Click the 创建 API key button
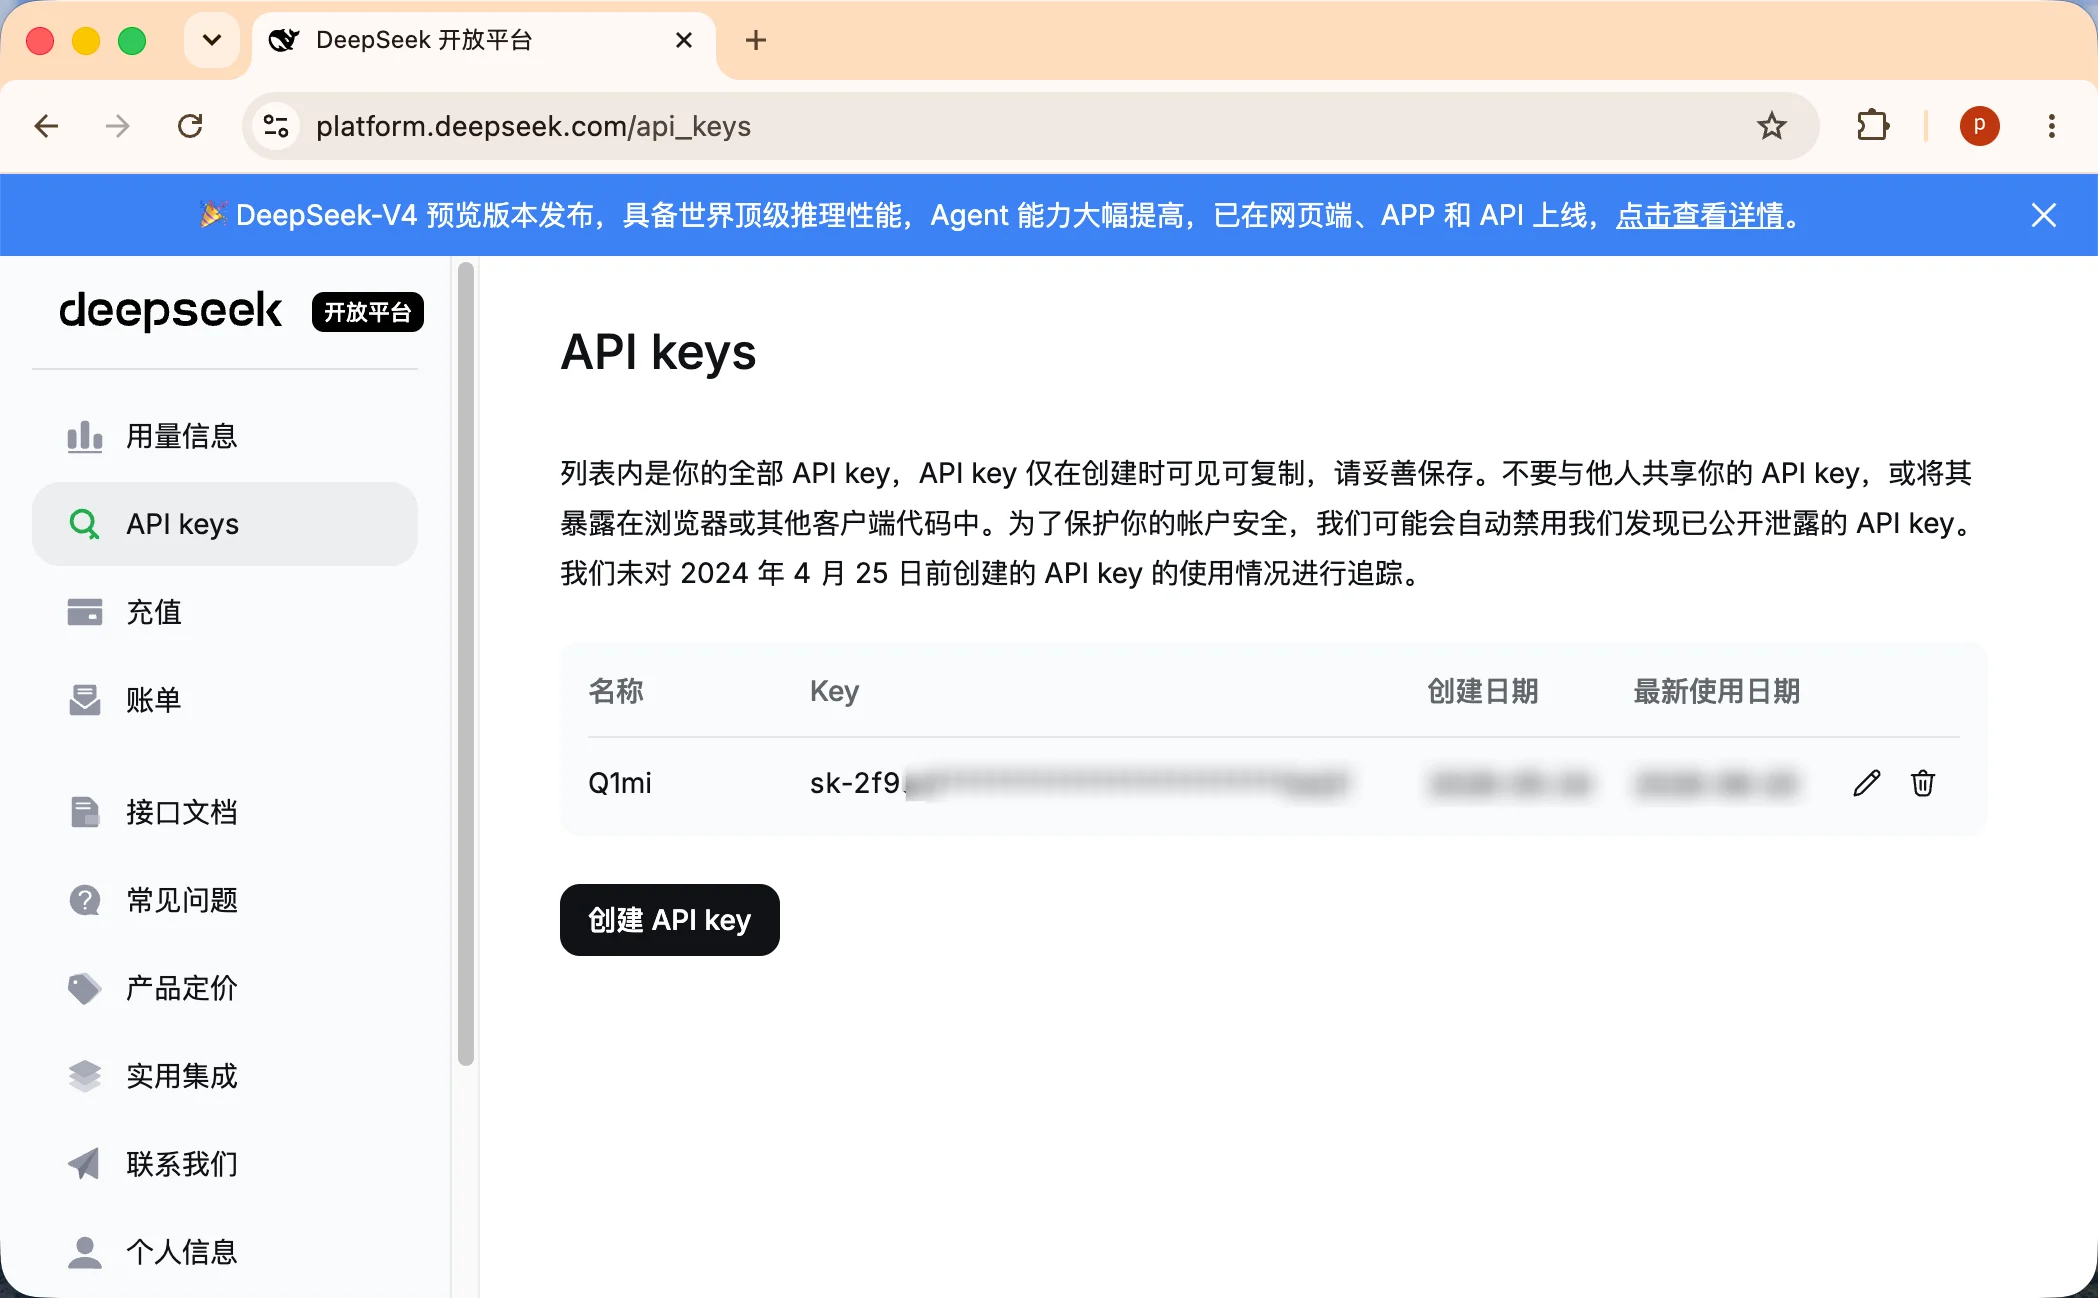This screenshot has height=1298, width=2098. [670, 920]
